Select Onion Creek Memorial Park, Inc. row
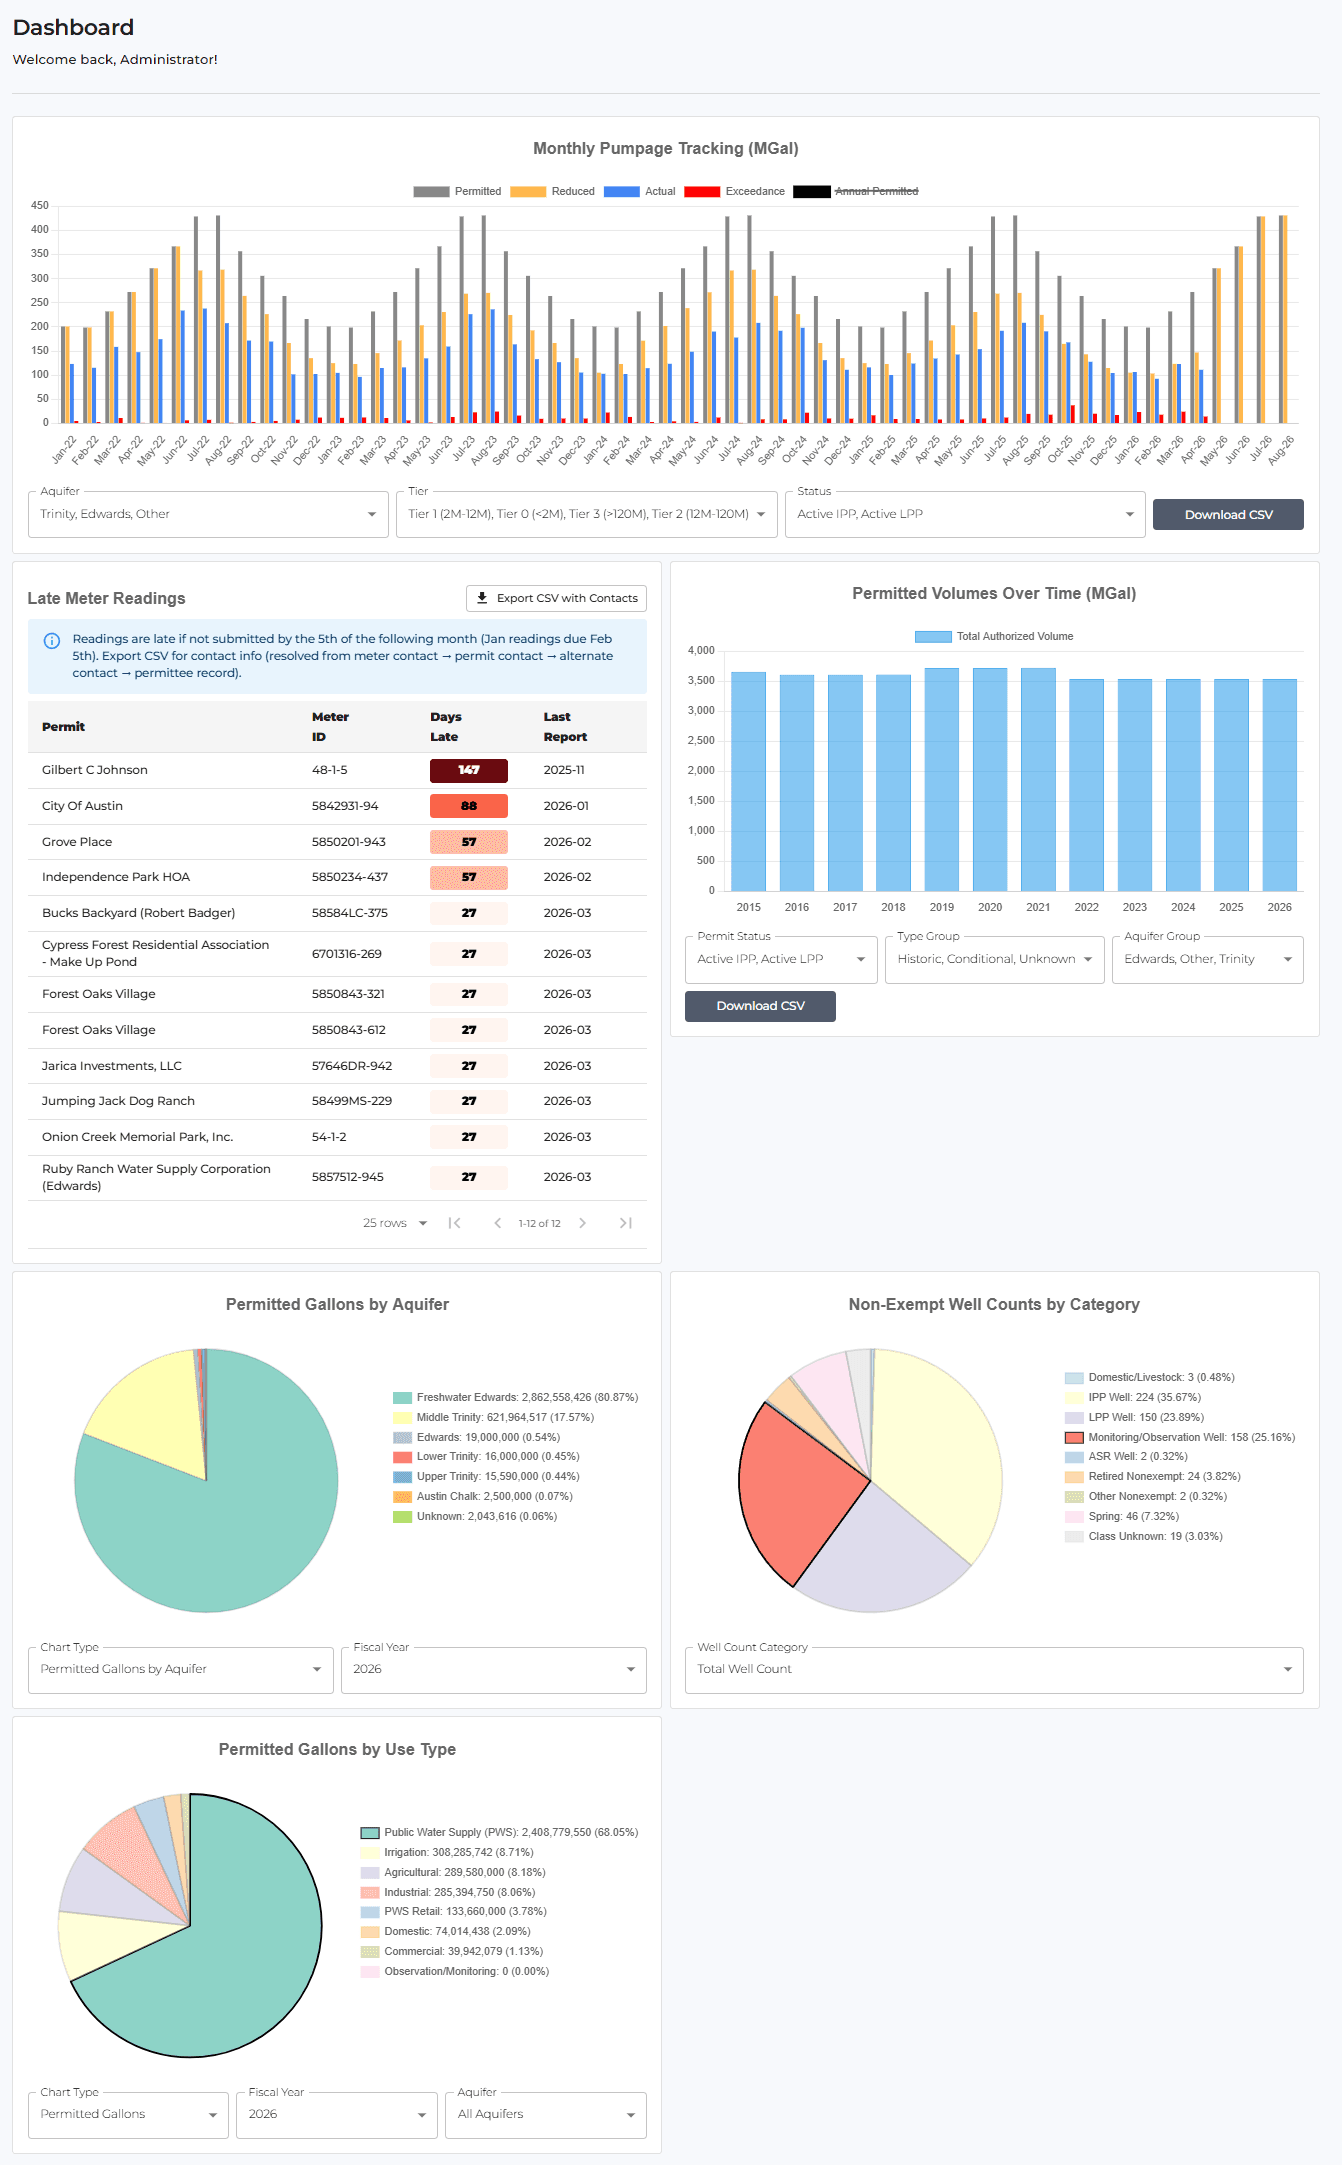 (337, 1137)
